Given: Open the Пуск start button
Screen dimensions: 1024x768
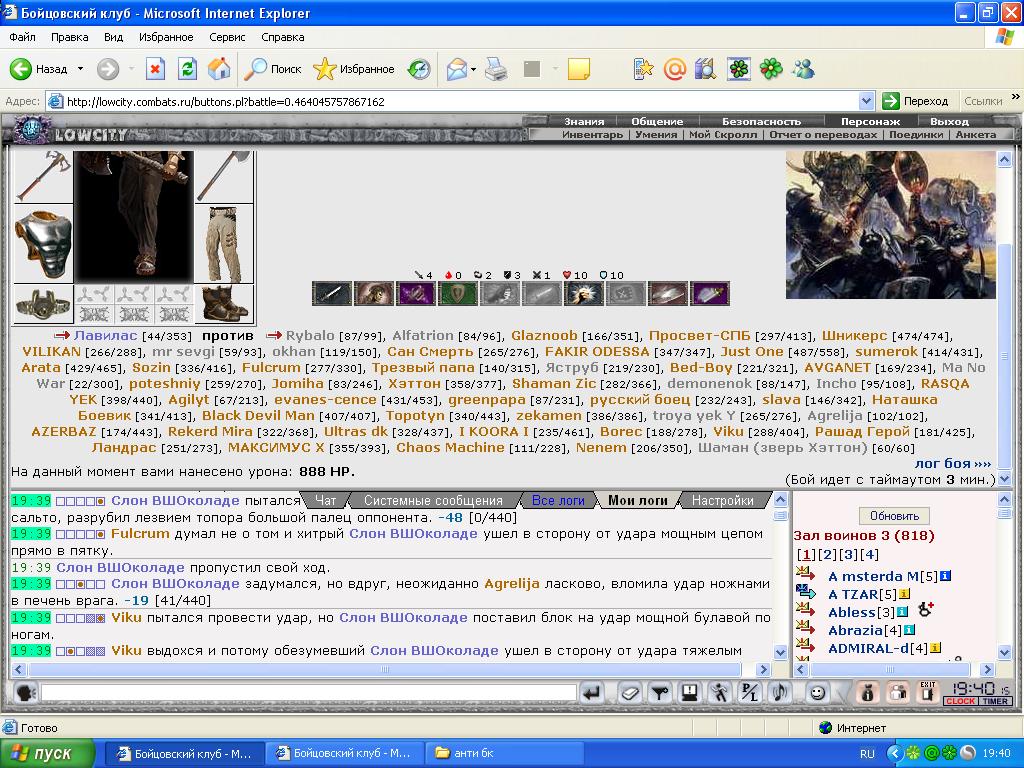Looking at the screenshot, I should point(46,754).
